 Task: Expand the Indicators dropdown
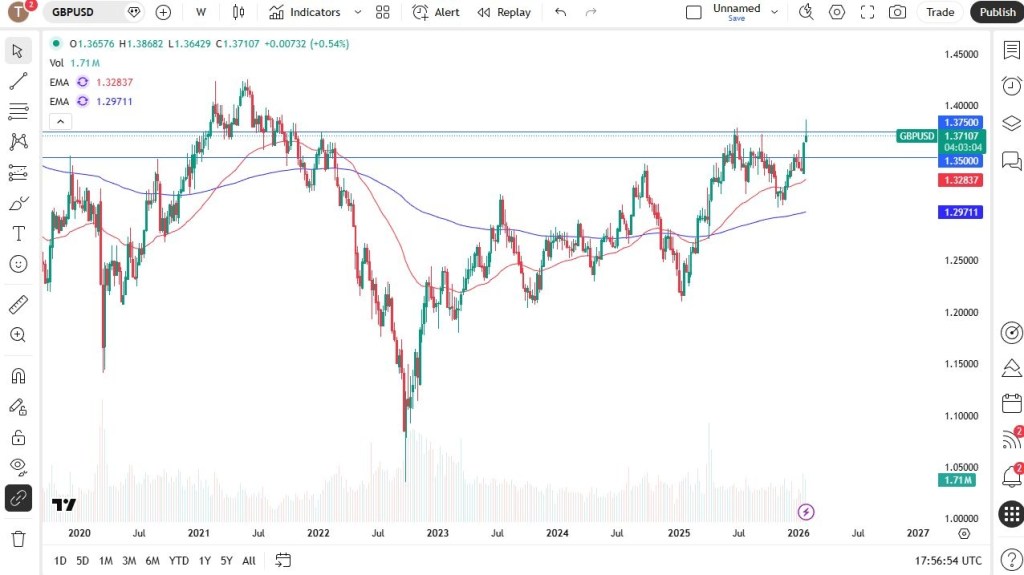tap(305, 12)
